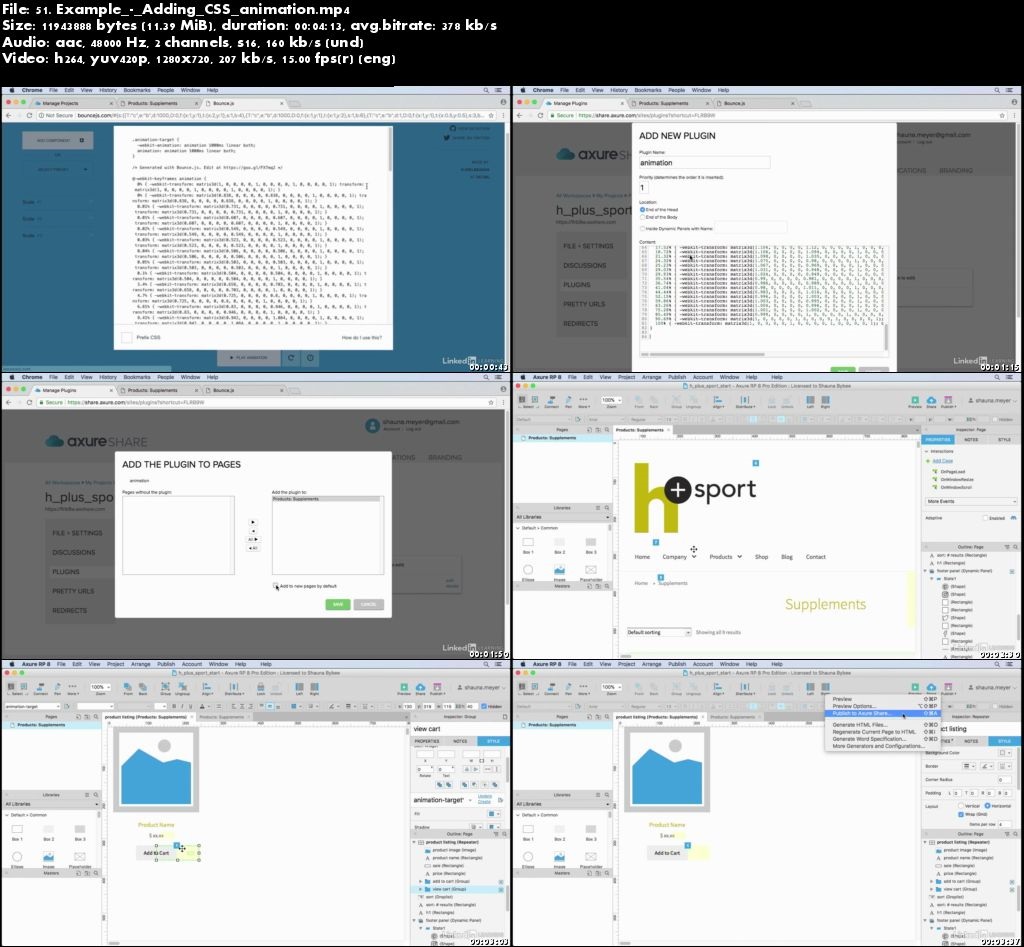Click Update style link in view cart frame
1024x947 pixels.
[485, 796]
